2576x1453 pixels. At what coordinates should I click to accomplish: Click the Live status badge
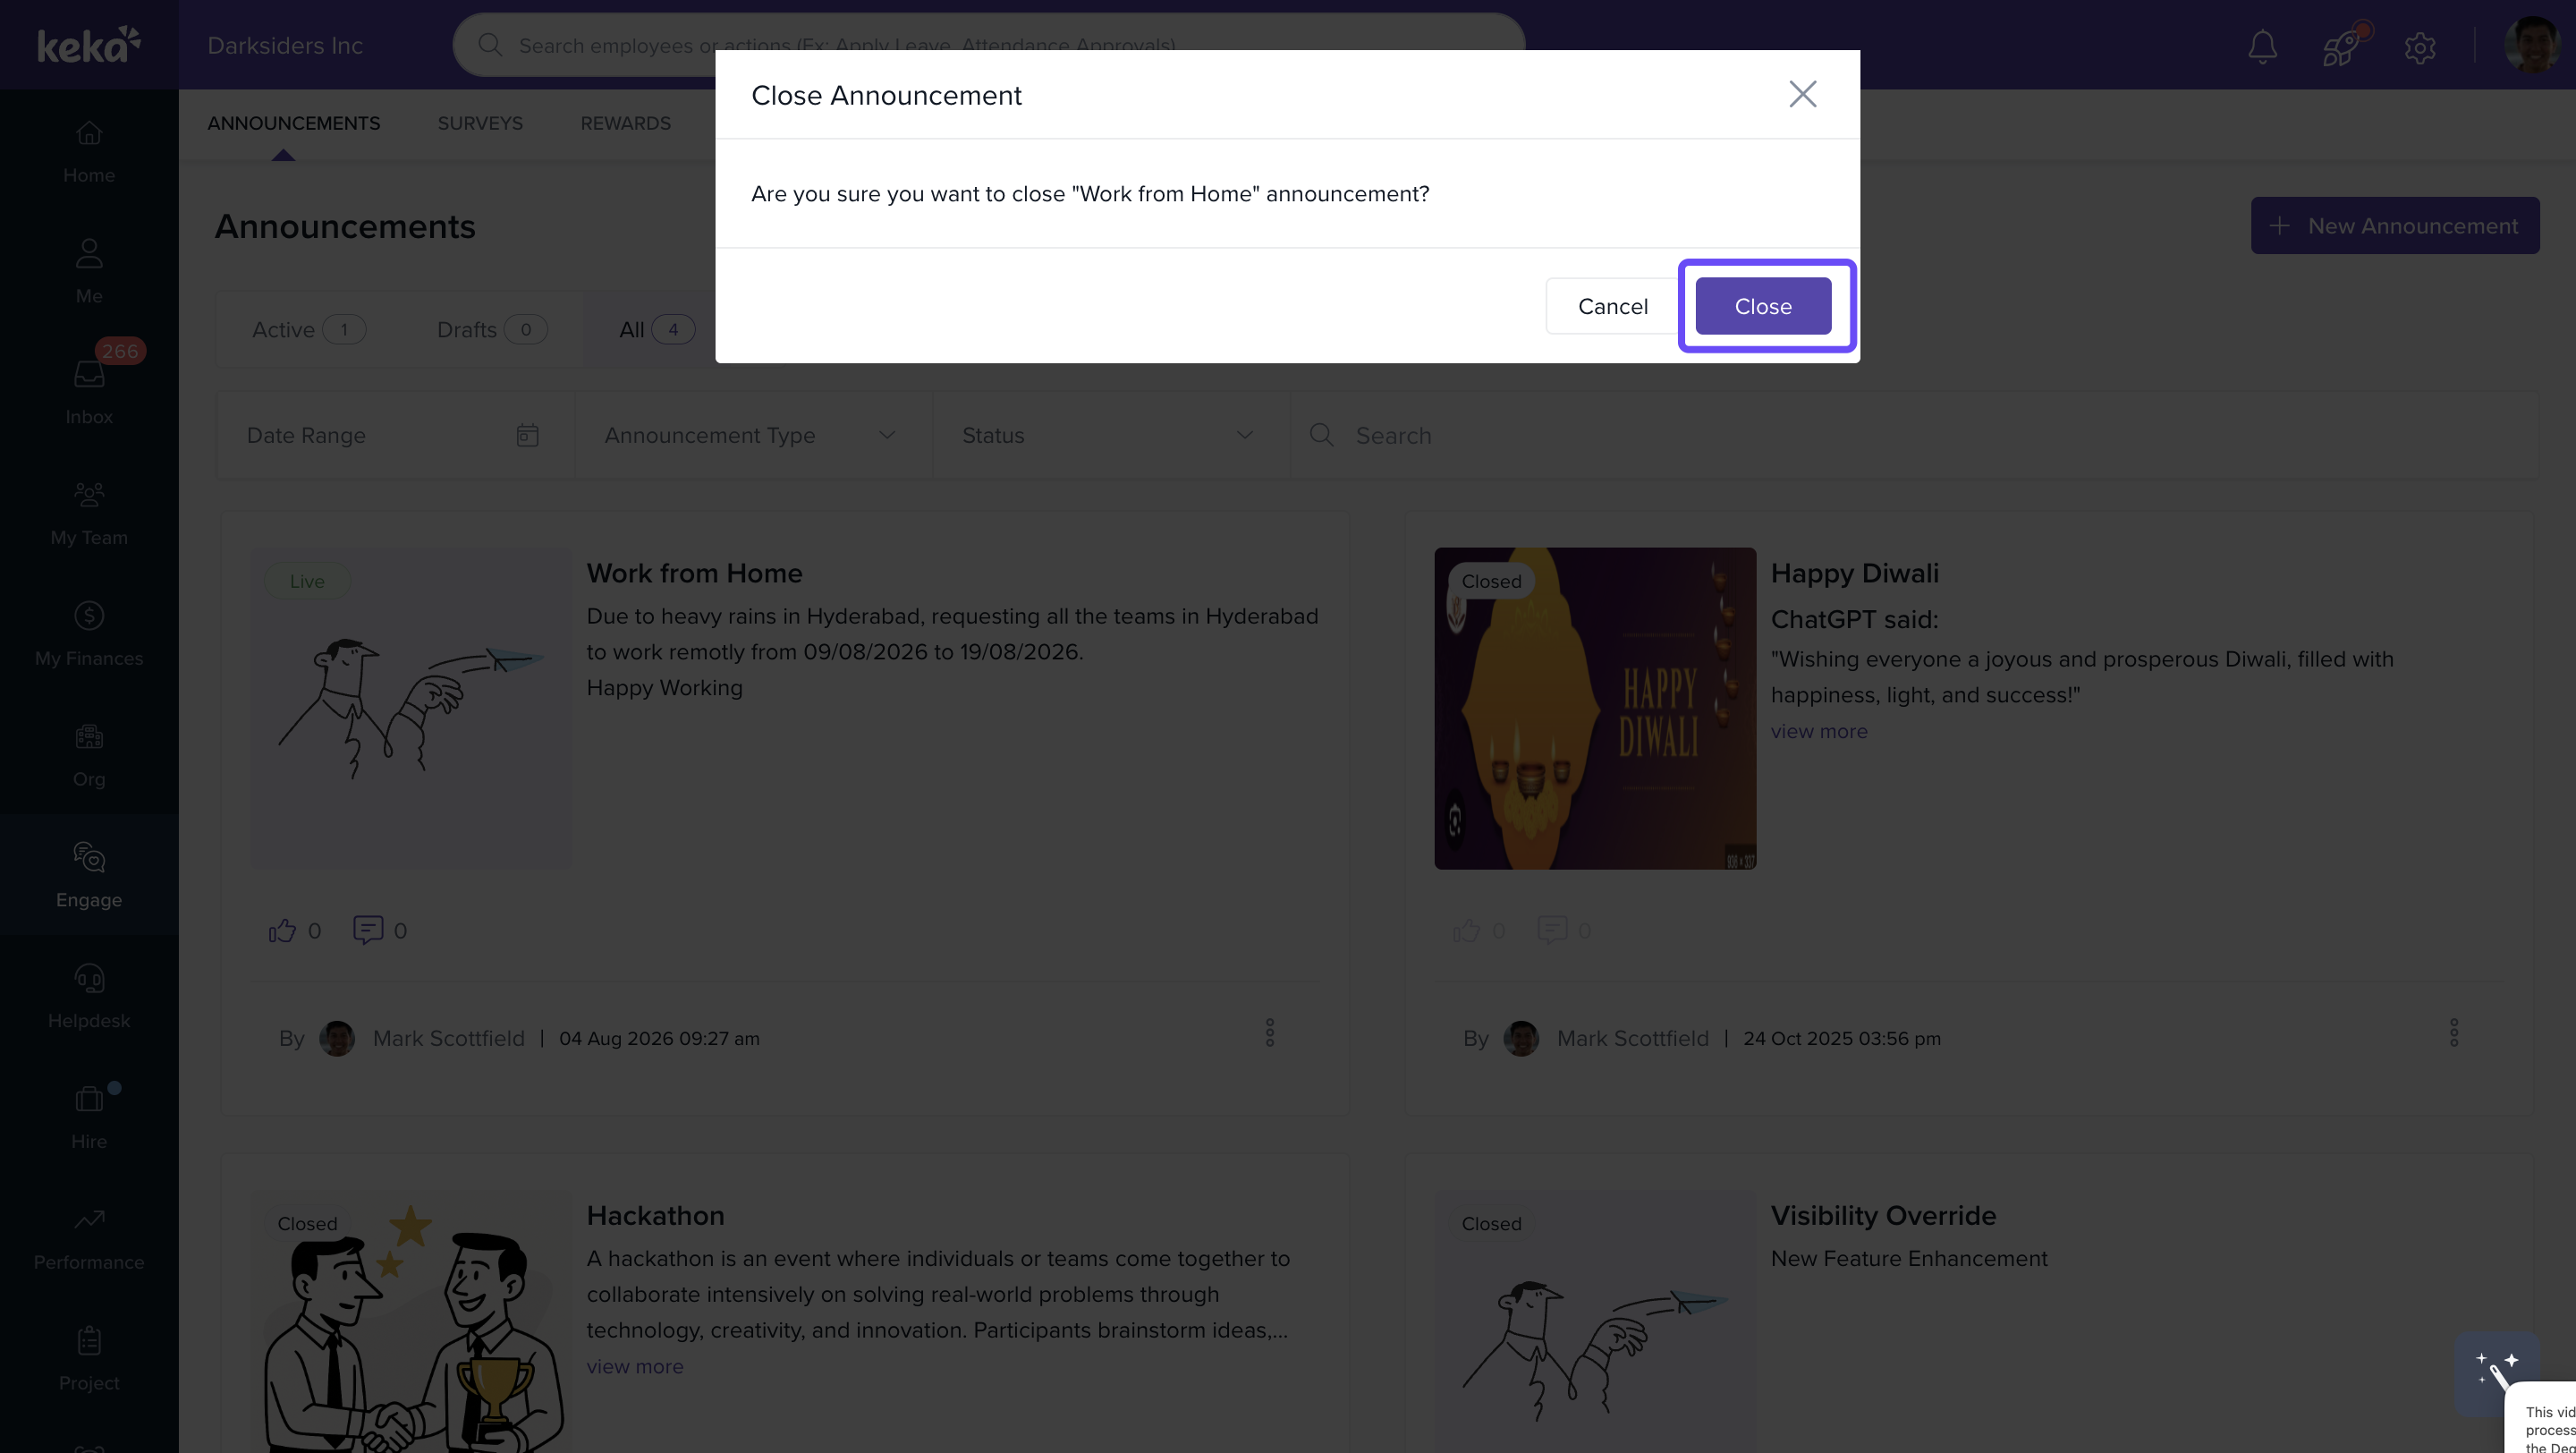[x=307, y=581]
